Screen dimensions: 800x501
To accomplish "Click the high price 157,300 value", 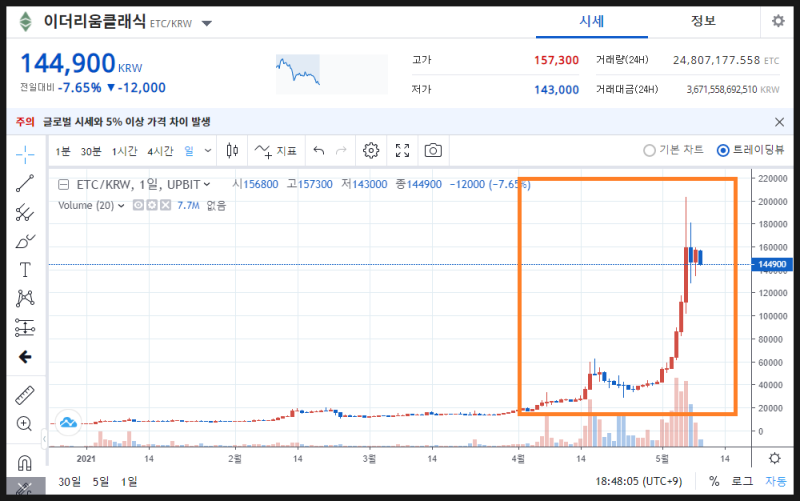I will 556,60.
